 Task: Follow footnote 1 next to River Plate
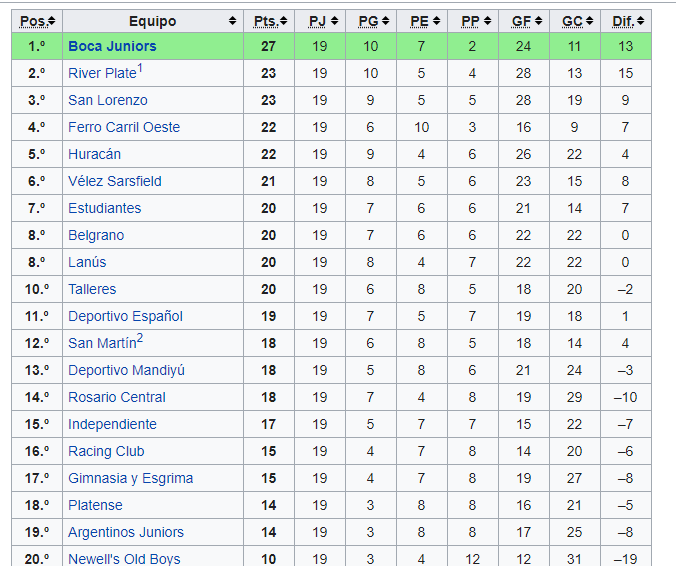coord(140,69)
